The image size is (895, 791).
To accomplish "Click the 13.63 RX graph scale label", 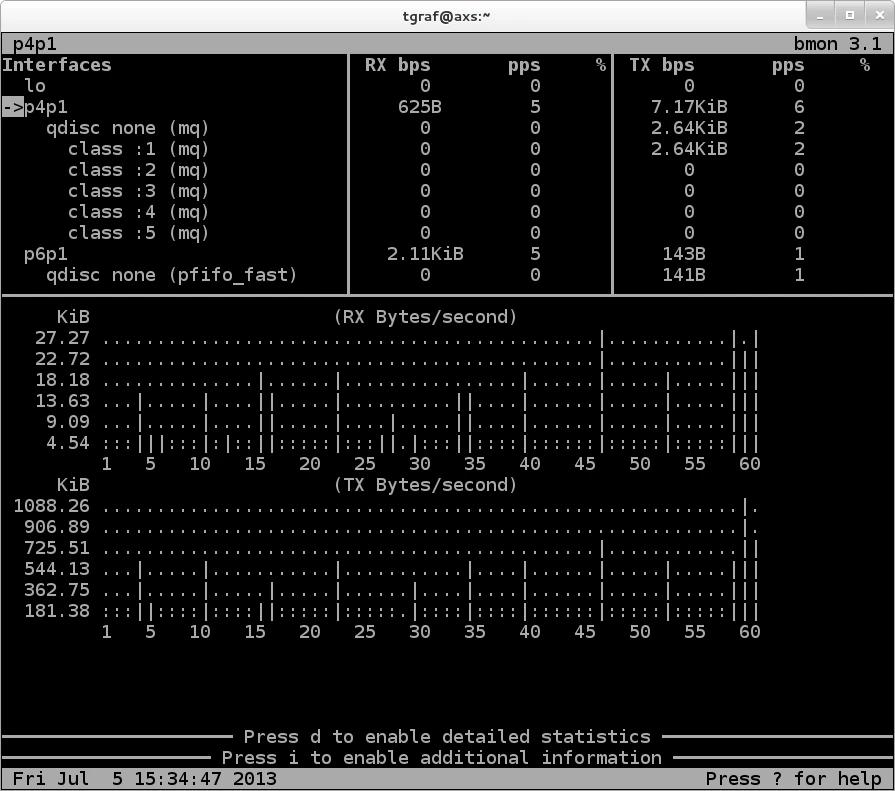I will coord(62,401).
